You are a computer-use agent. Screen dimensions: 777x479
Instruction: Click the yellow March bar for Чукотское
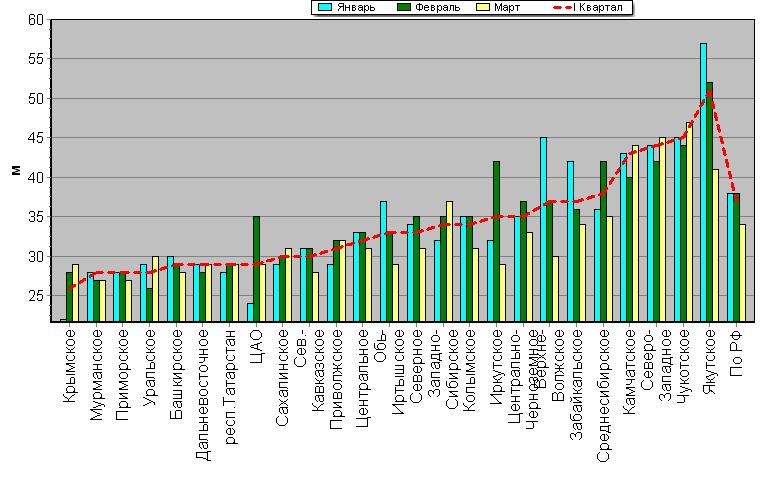click(x=689, y=222)
